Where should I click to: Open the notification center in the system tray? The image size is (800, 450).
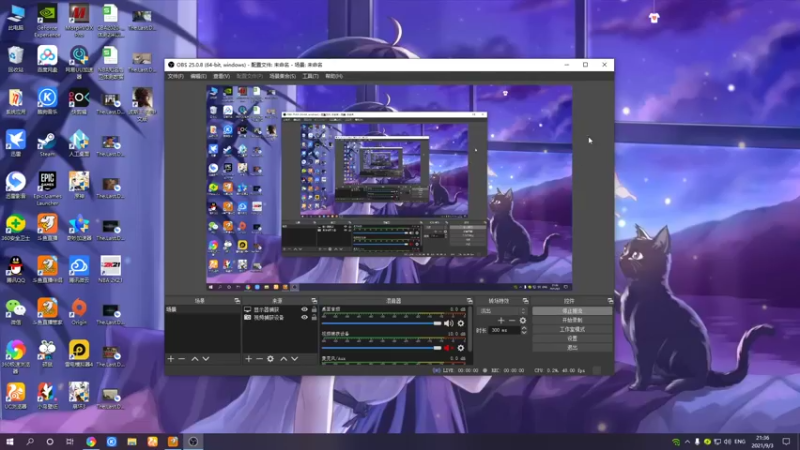(786, 441)
